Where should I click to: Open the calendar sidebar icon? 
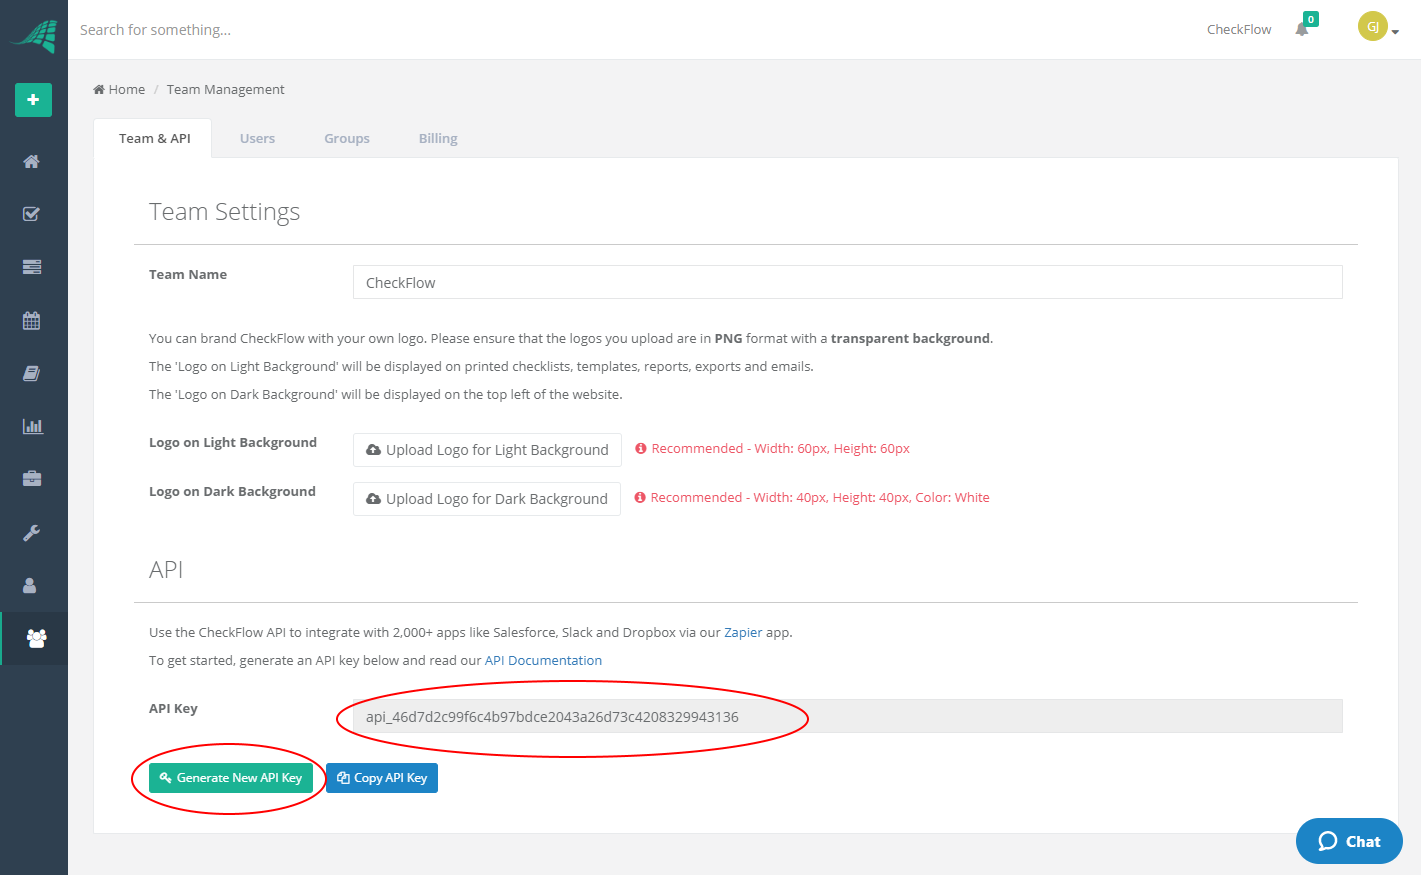pos(32,321)
